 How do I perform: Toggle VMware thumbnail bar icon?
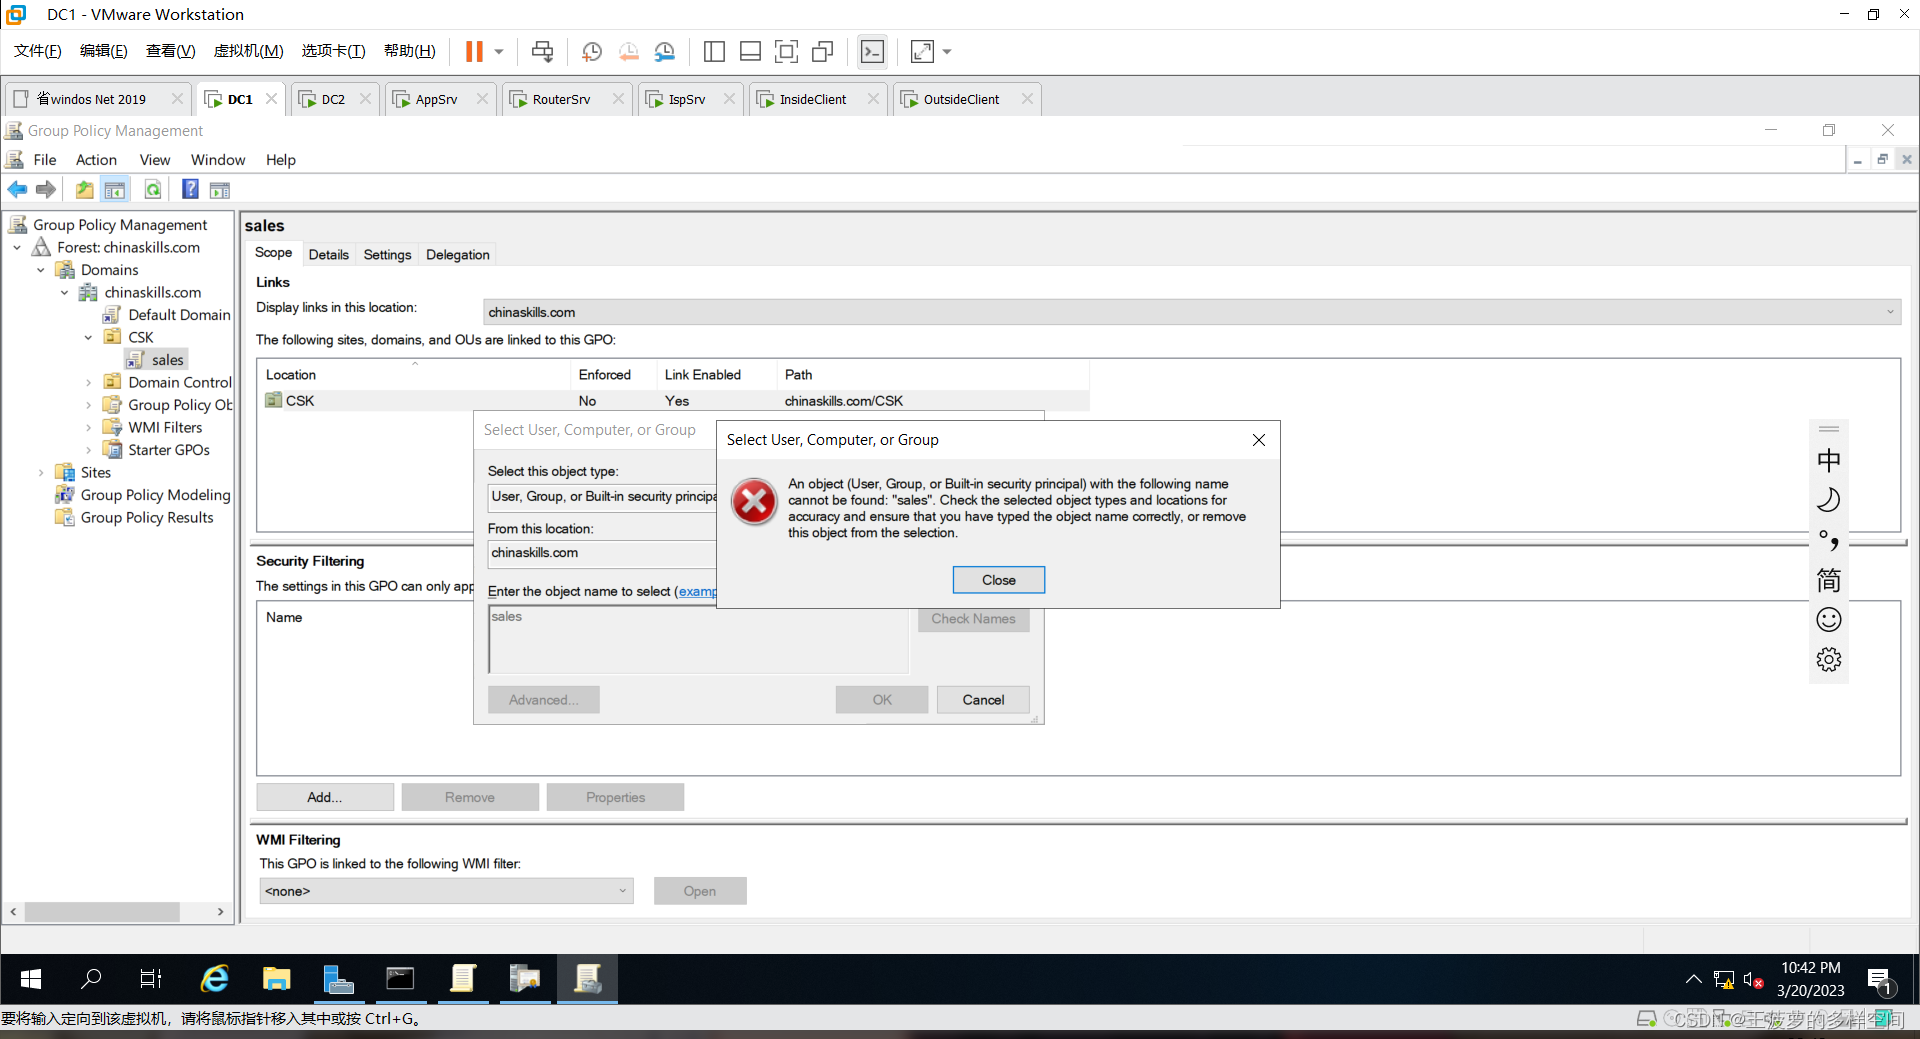(x=750, y=51)
